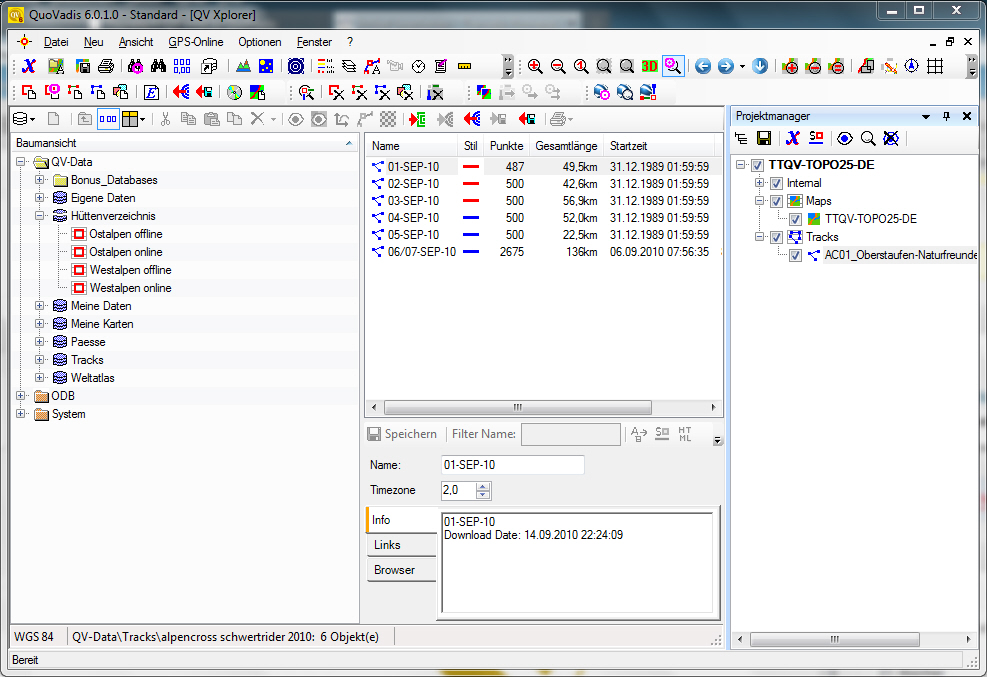Sort by the Gesamtlänge column header
Image resolution: width=987 pixels, height=677 pixels.
coord(567,146)
